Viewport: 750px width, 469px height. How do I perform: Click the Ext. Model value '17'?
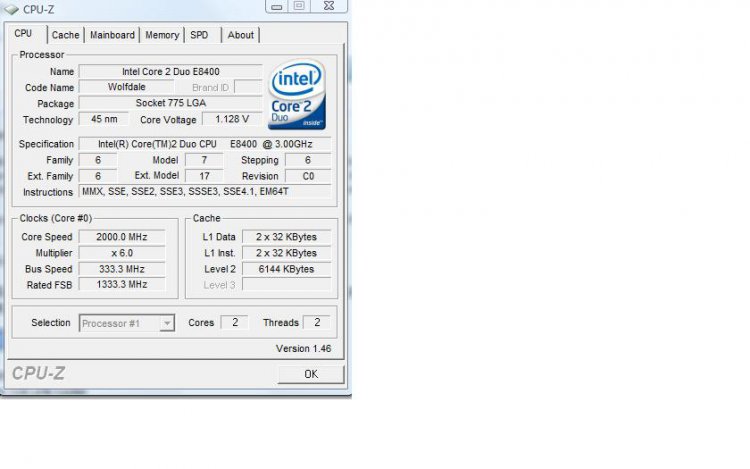point(204,176)
